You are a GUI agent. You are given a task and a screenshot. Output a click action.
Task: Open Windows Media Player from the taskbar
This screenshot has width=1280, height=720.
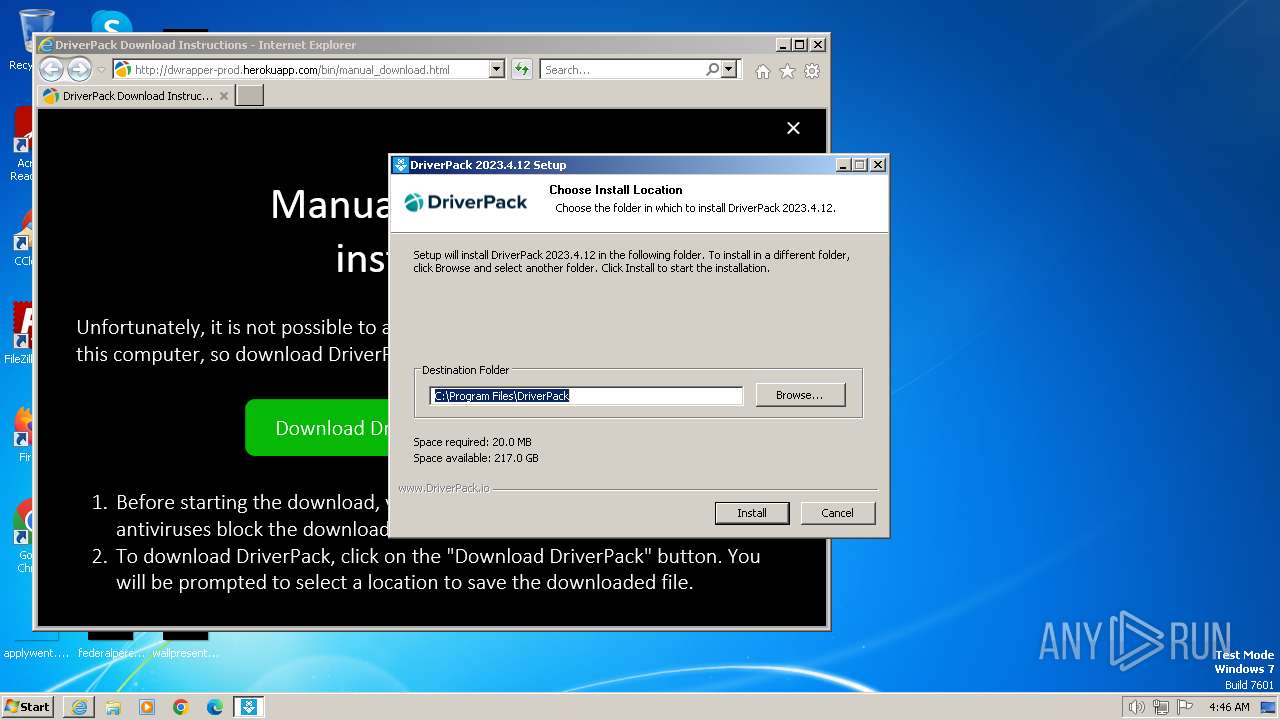point(147,707)
